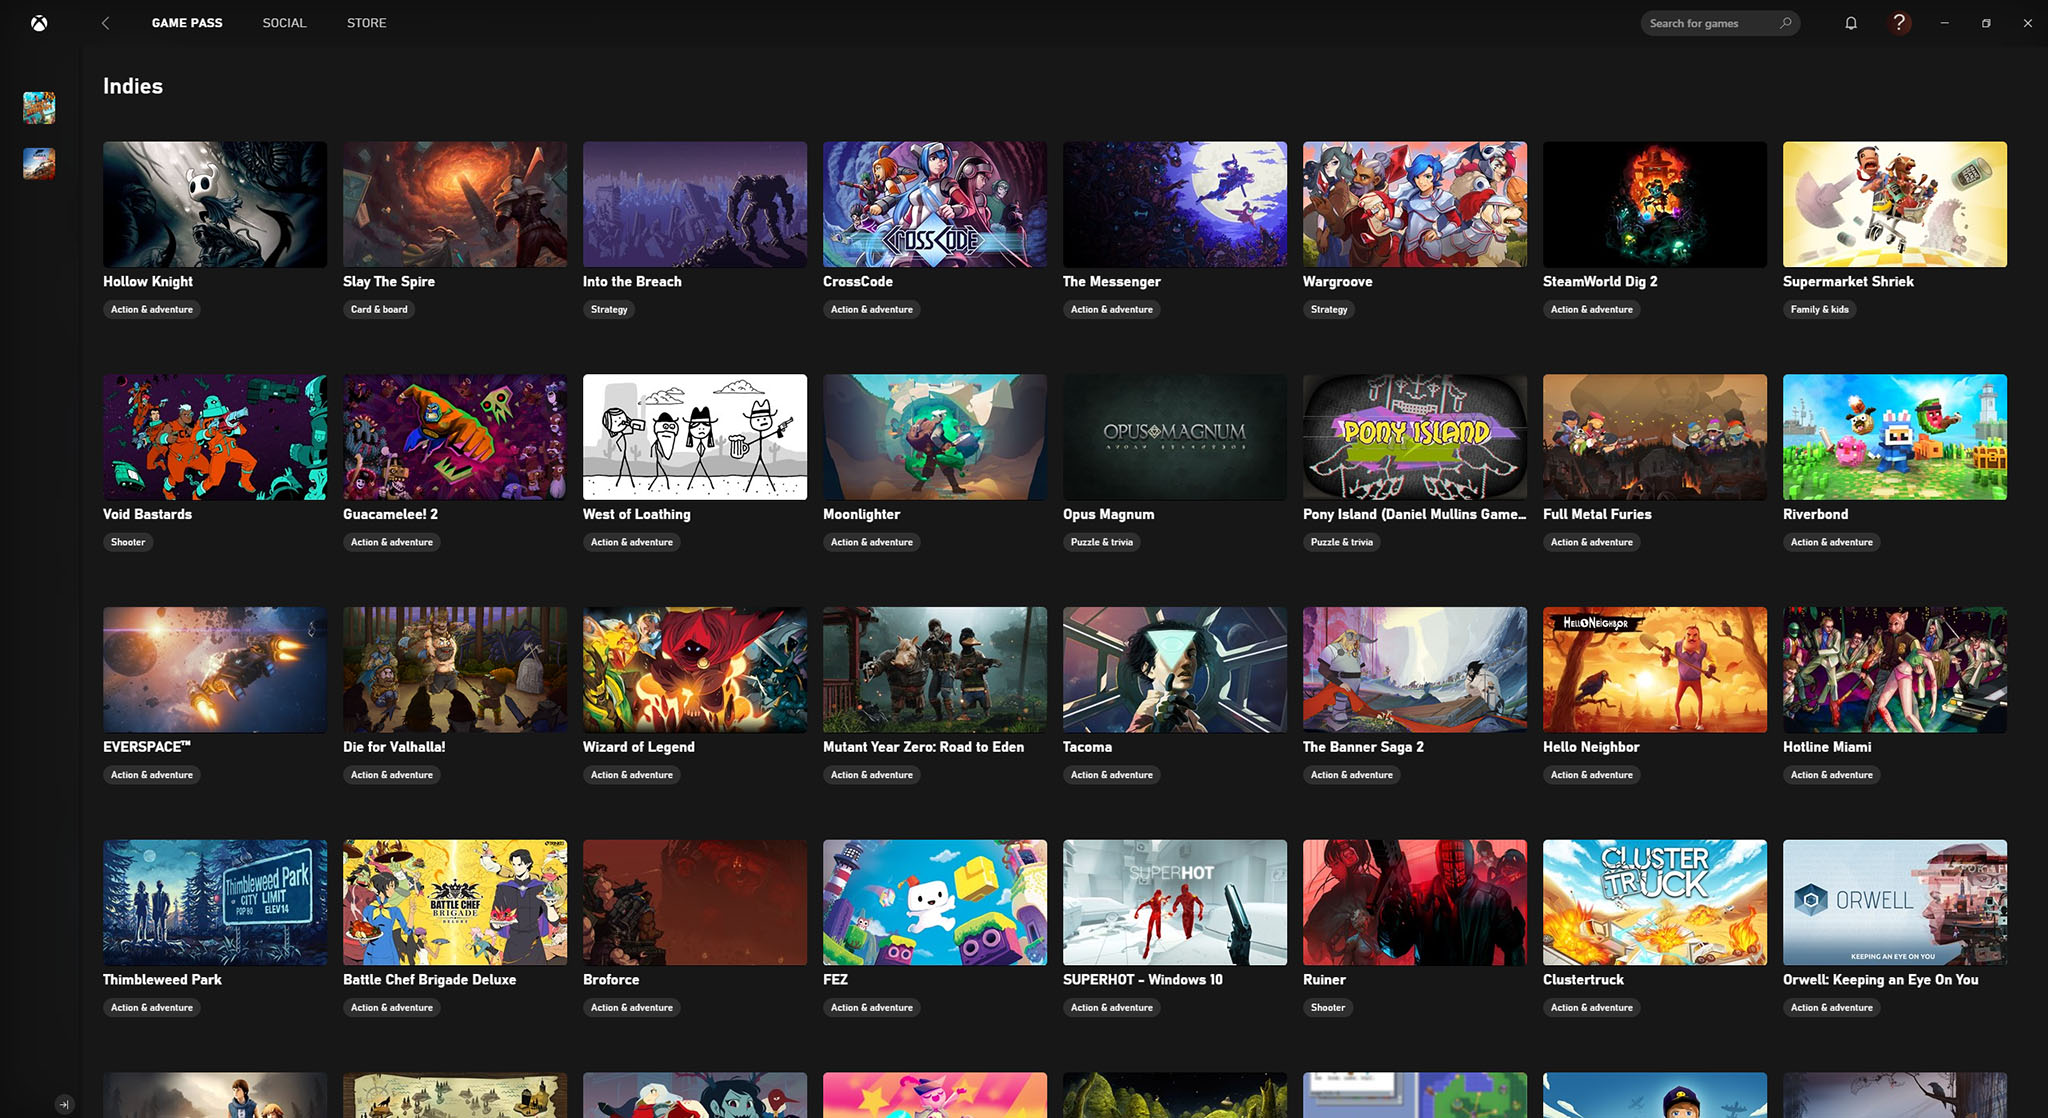Expand the sidebar with the bottom arrow icon
This screenshot has height=1118, width=2048.
pyautogui.click(x=64, y=1104)
